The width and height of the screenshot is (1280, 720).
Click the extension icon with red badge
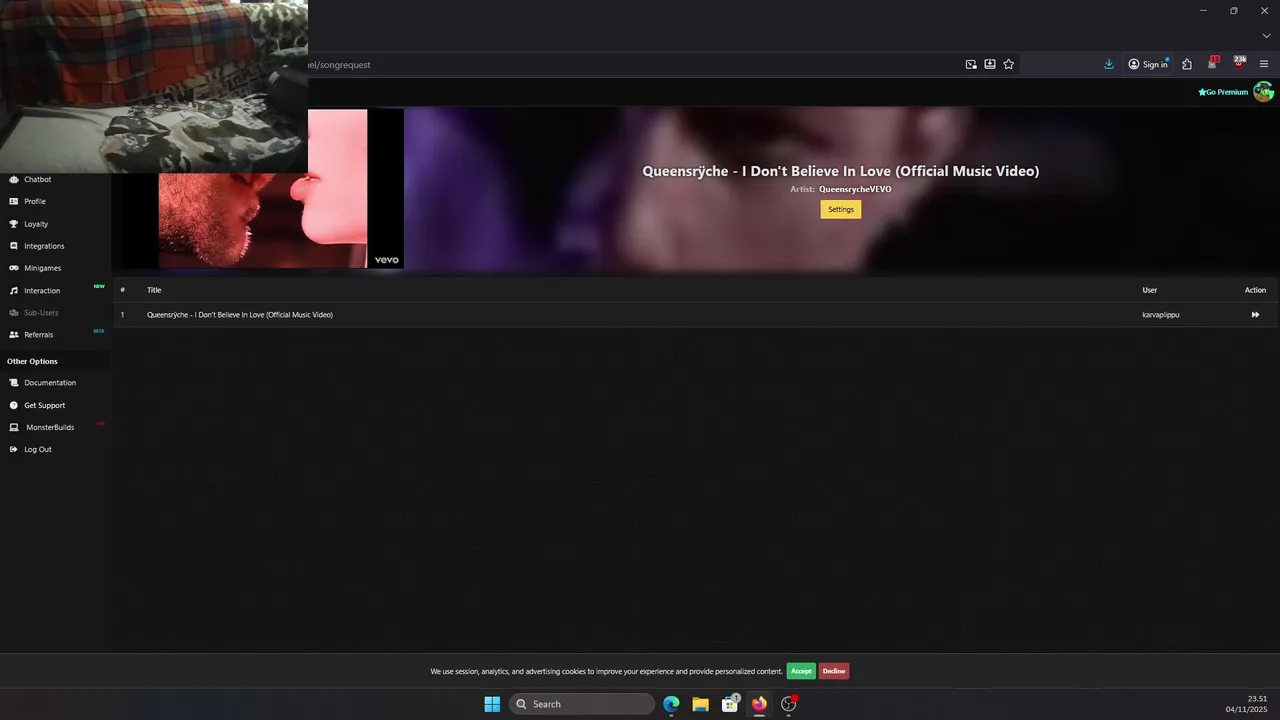coord(1213,64)
